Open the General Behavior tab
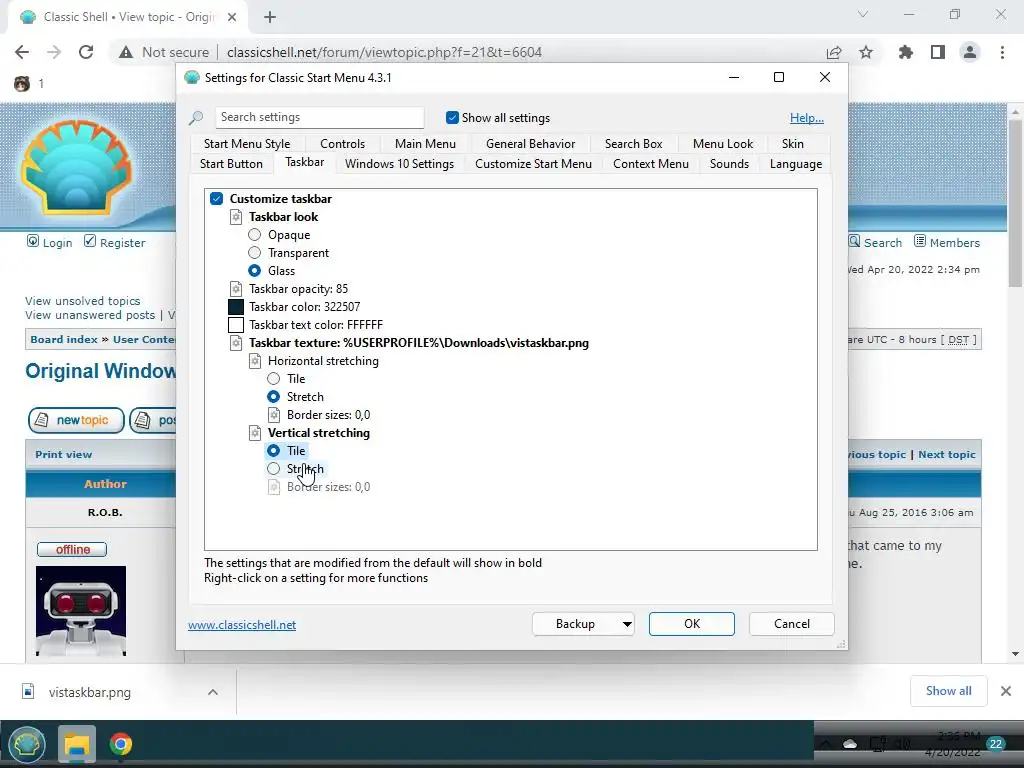 click(530, 144)
